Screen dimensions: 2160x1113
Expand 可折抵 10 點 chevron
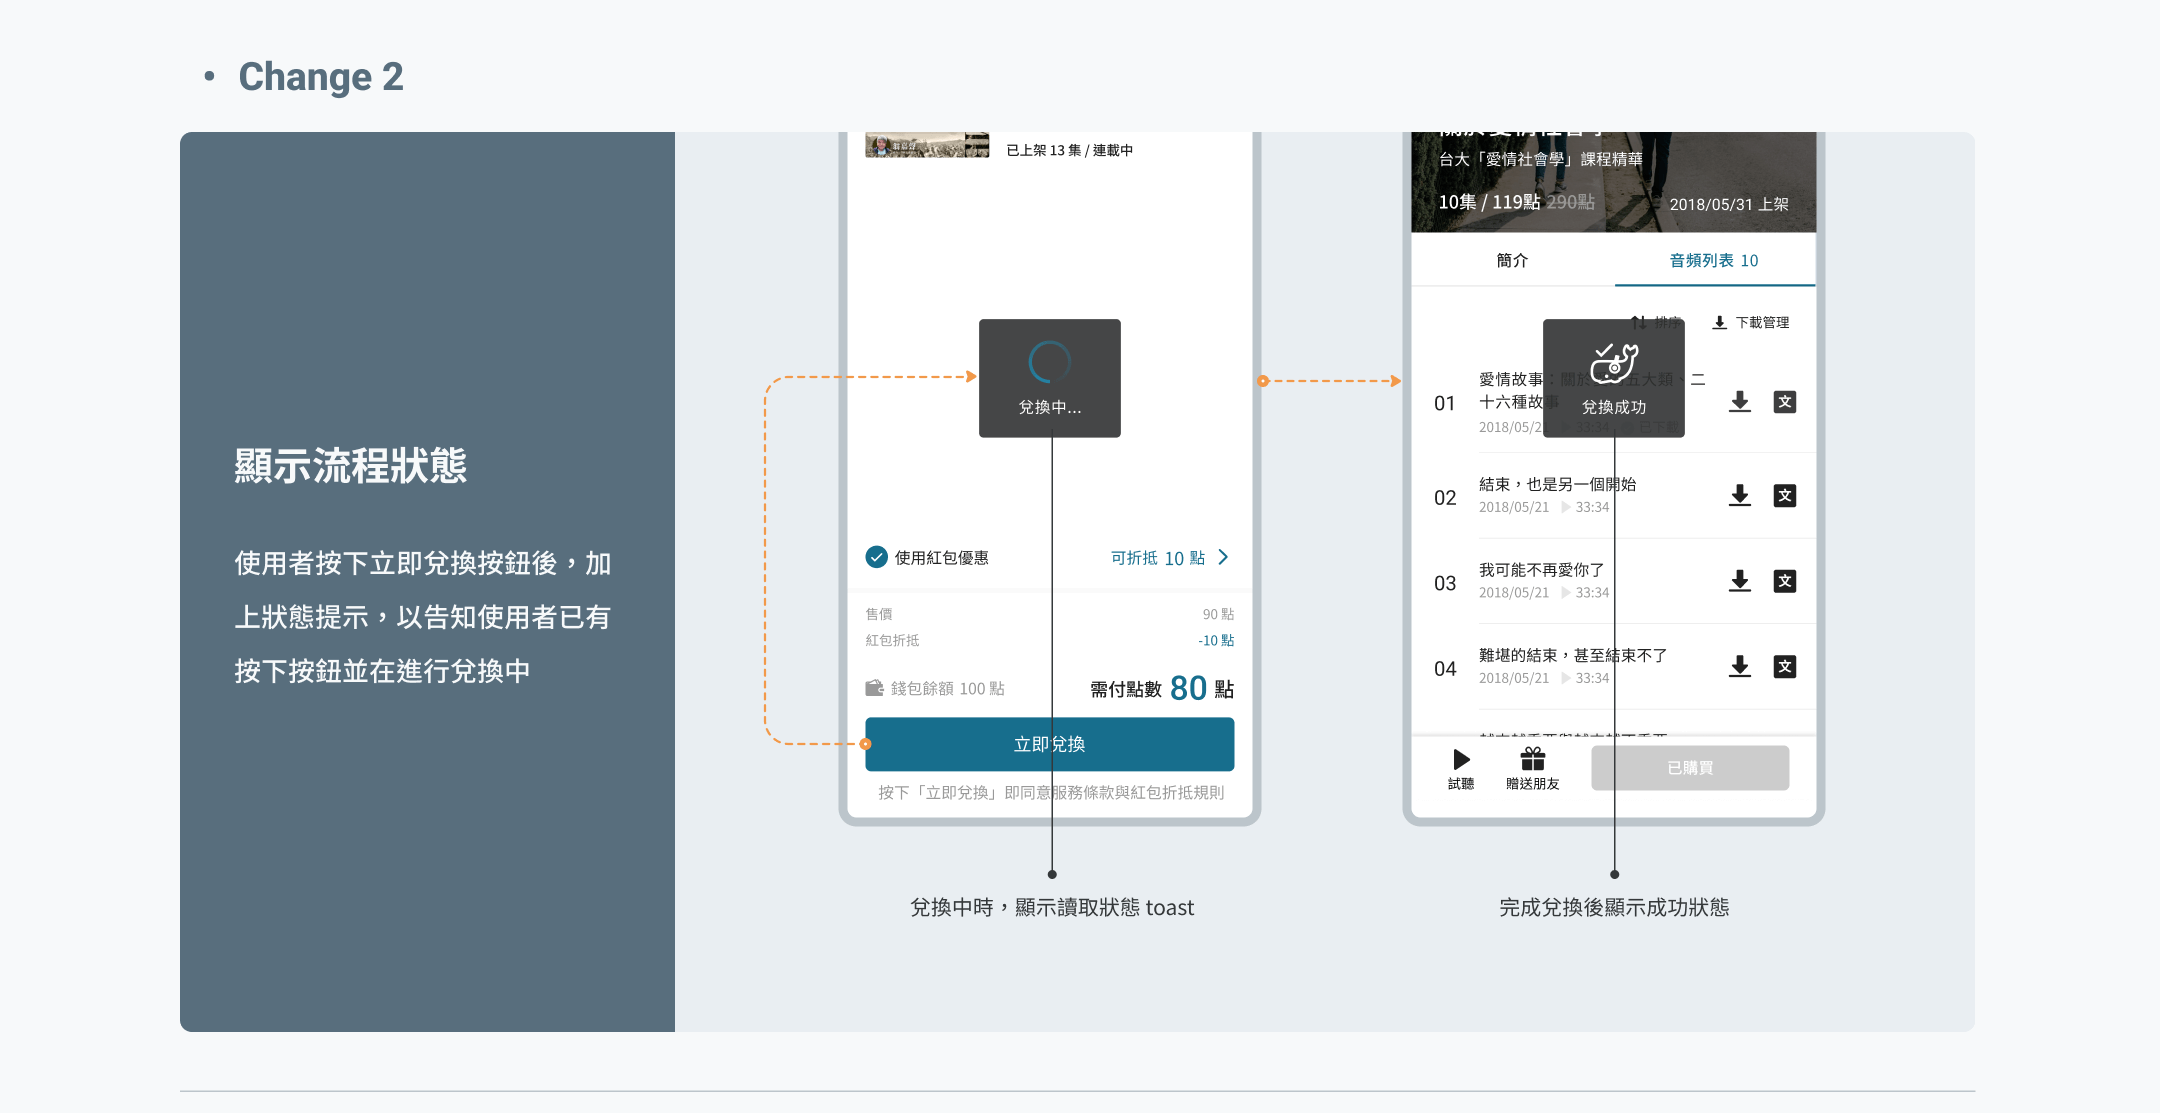(1223, 557)
